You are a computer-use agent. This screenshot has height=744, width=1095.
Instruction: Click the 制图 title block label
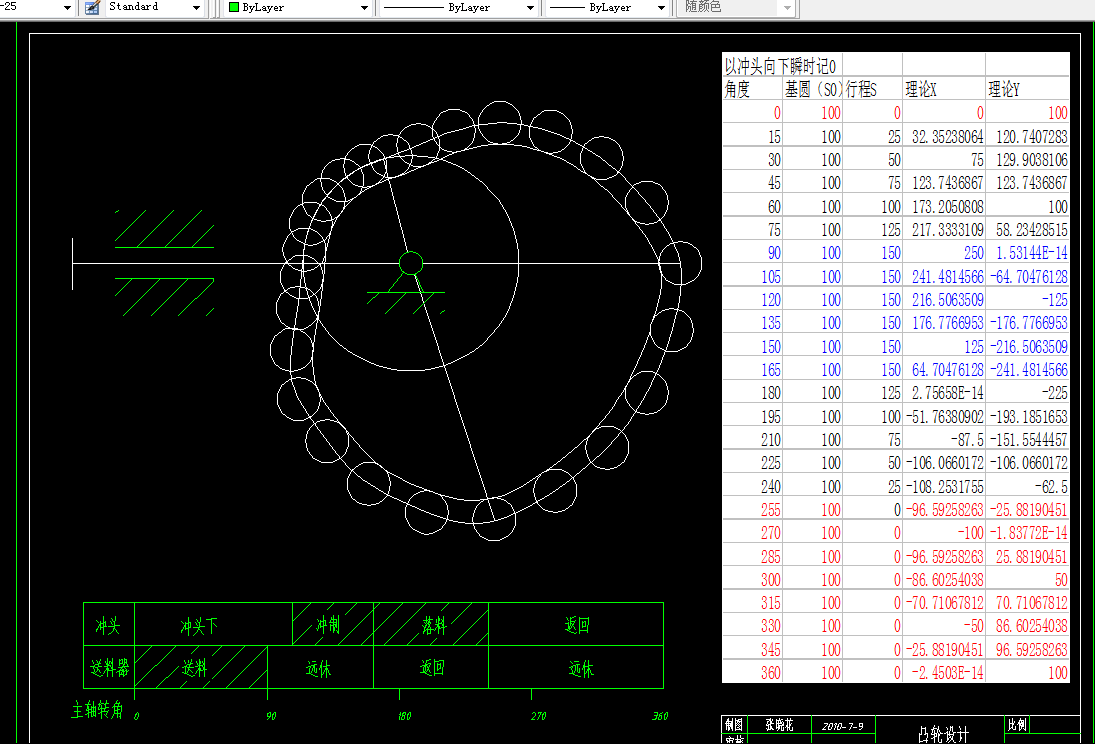click(733, 725)
